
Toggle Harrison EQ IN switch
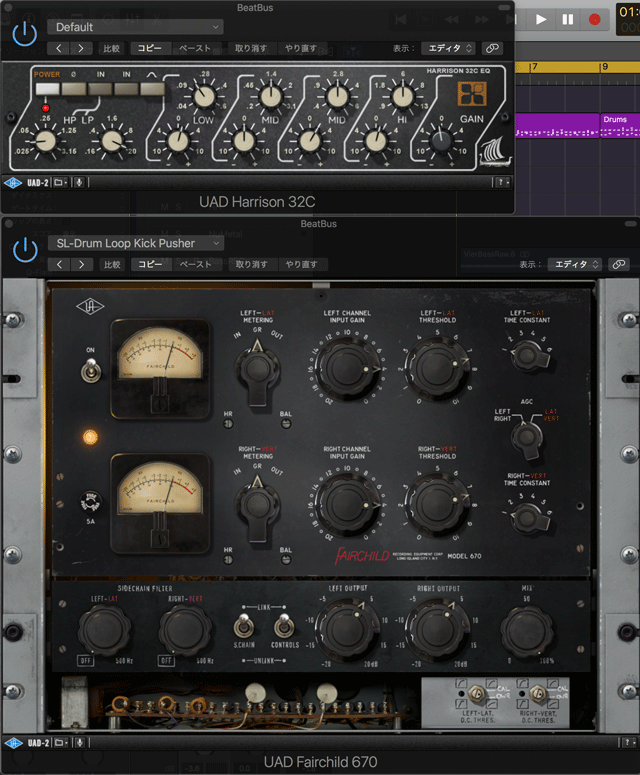click(x=126, y=89)
